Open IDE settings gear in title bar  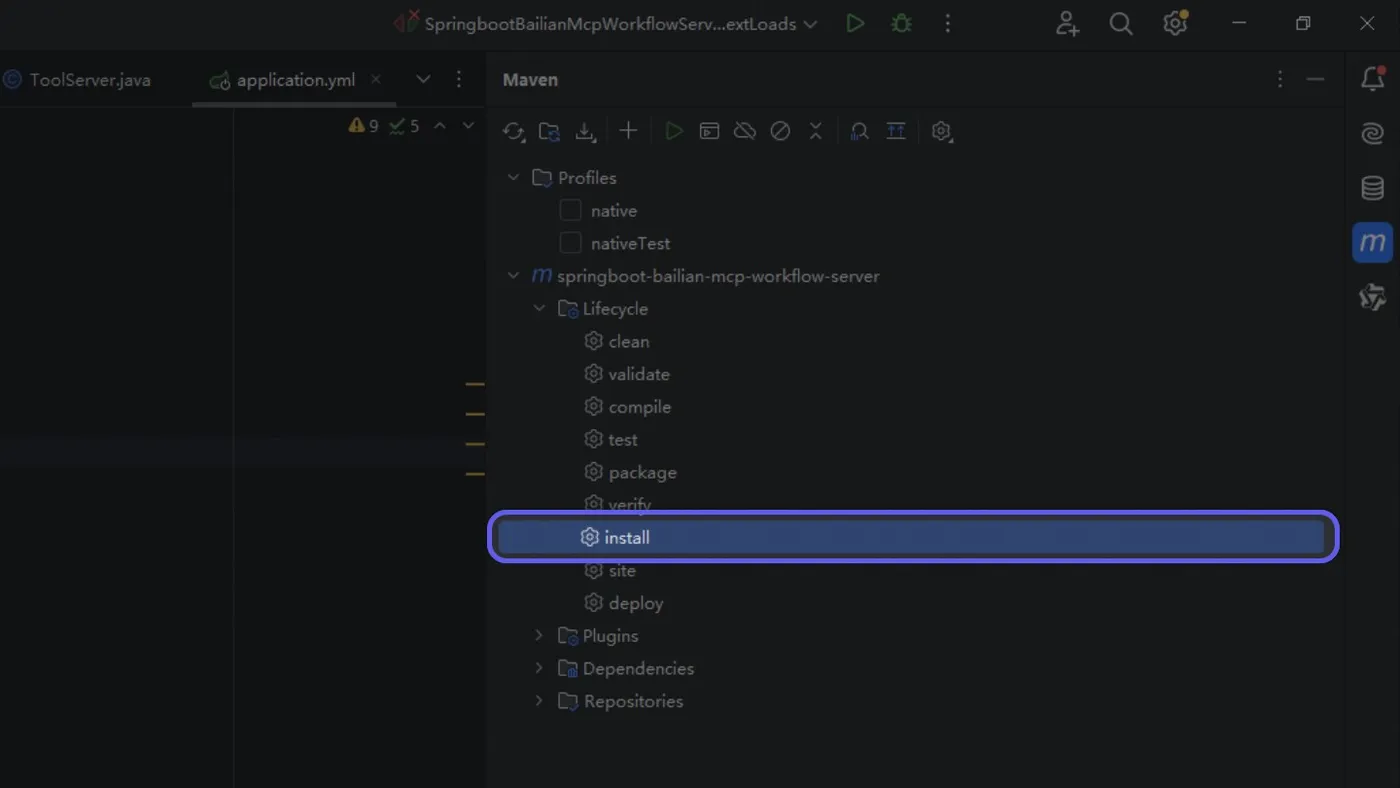1175,23
